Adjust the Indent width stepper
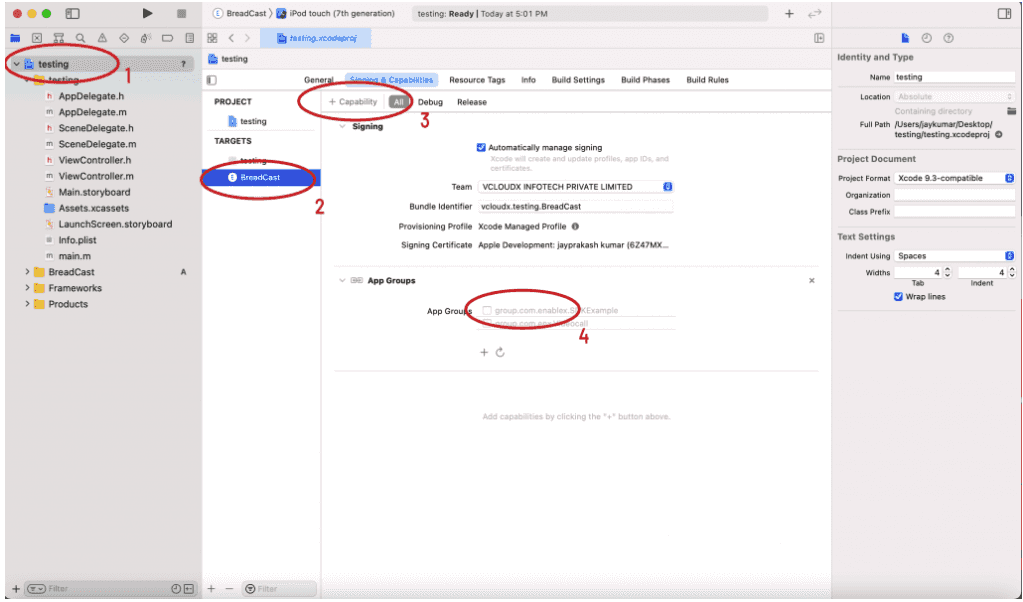The image size is (1023, 602). (x=1012, y=273)
